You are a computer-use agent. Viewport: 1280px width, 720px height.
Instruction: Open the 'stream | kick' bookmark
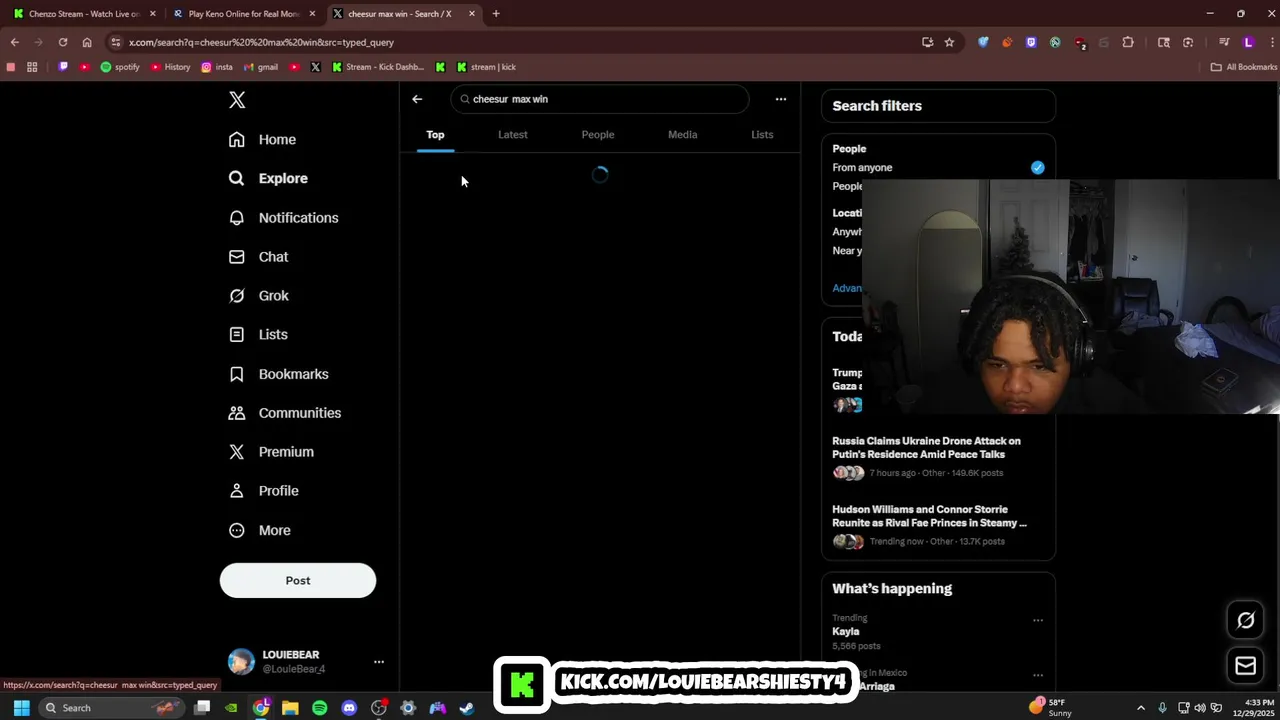[x=486, y=67]
